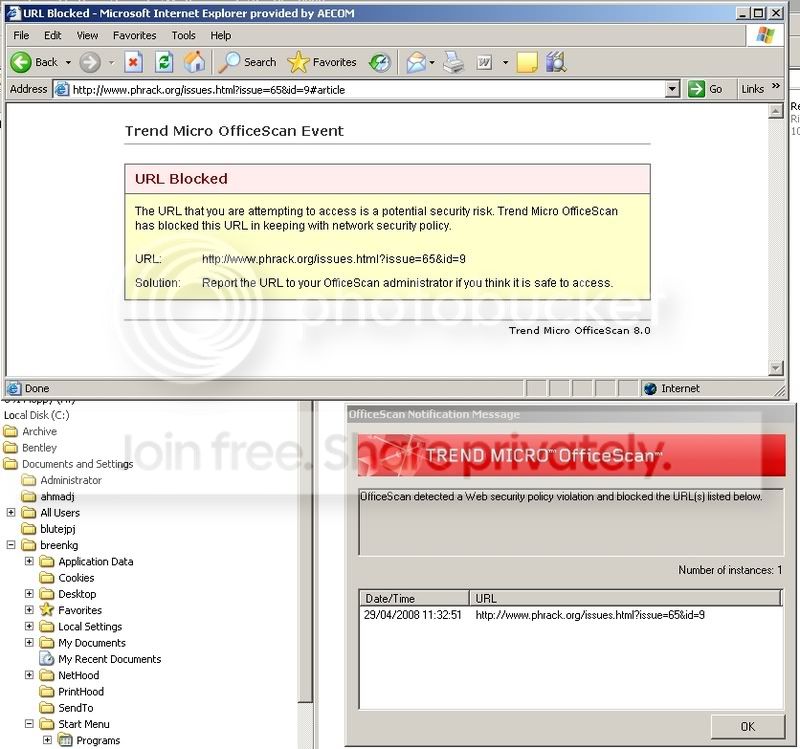Click the Stop loading icon
The height and width of the screenshot is (749, 800).
(131, 61)
